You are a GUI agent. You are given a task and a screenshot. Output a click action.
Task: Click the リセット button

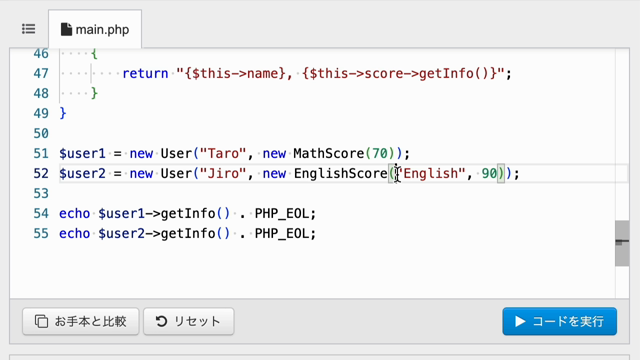pyautogui.click(x=189, y=321)
